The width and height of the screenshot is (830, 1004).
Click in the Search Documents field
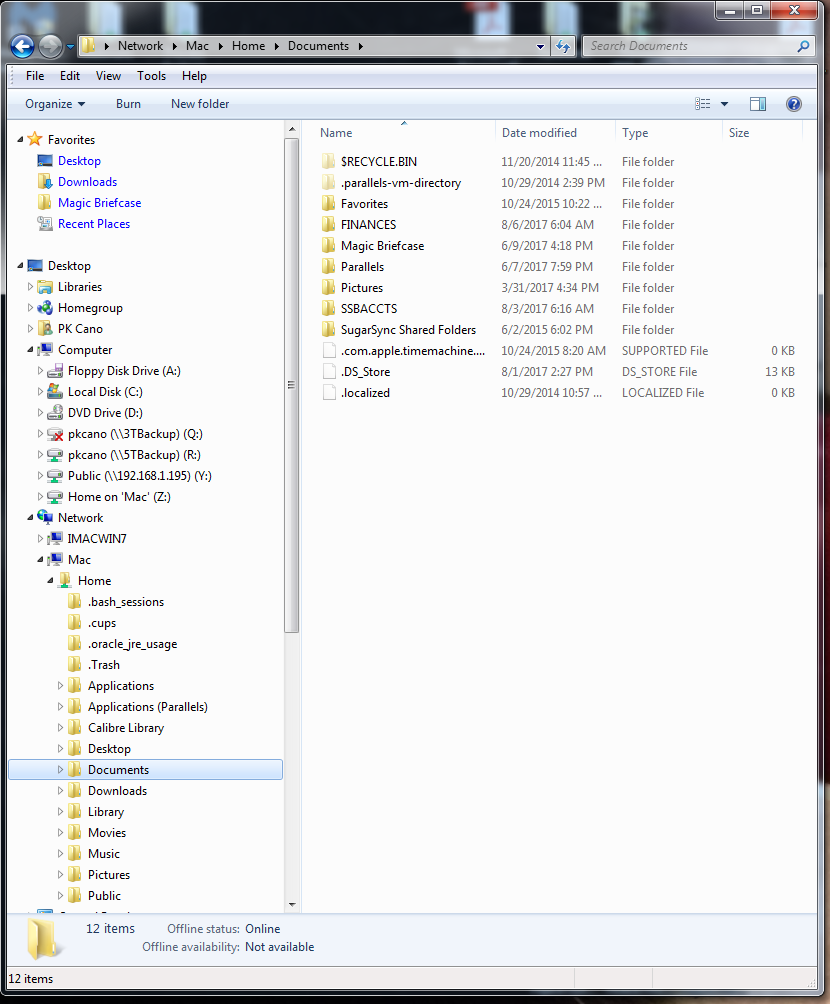[690, 46]
